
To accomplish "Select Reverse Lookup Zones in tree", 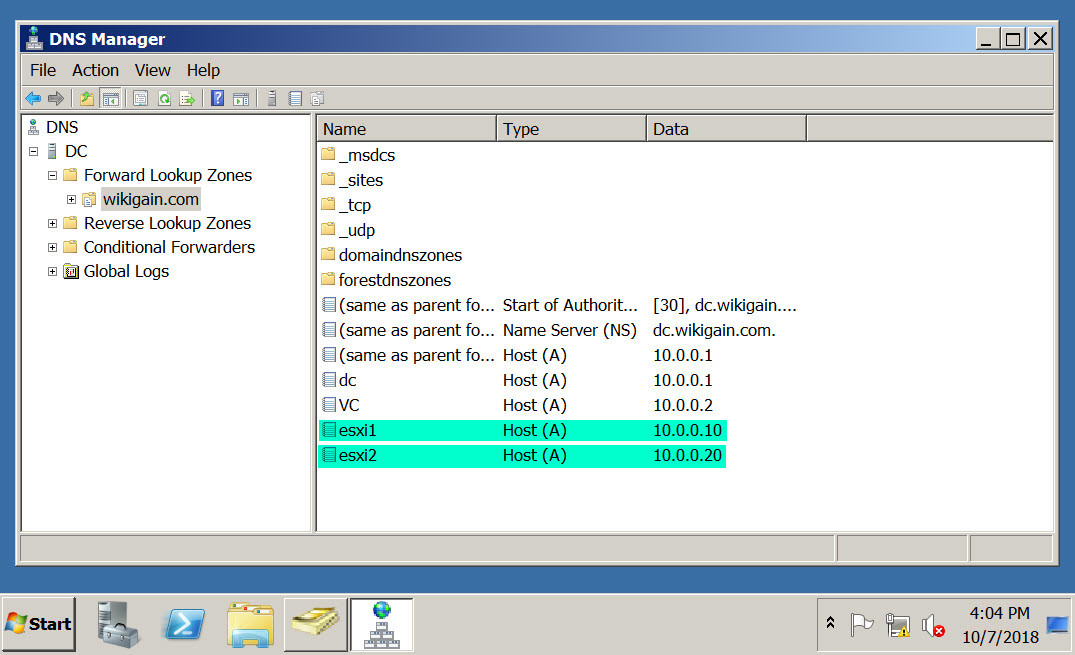I will pos(167,223).
